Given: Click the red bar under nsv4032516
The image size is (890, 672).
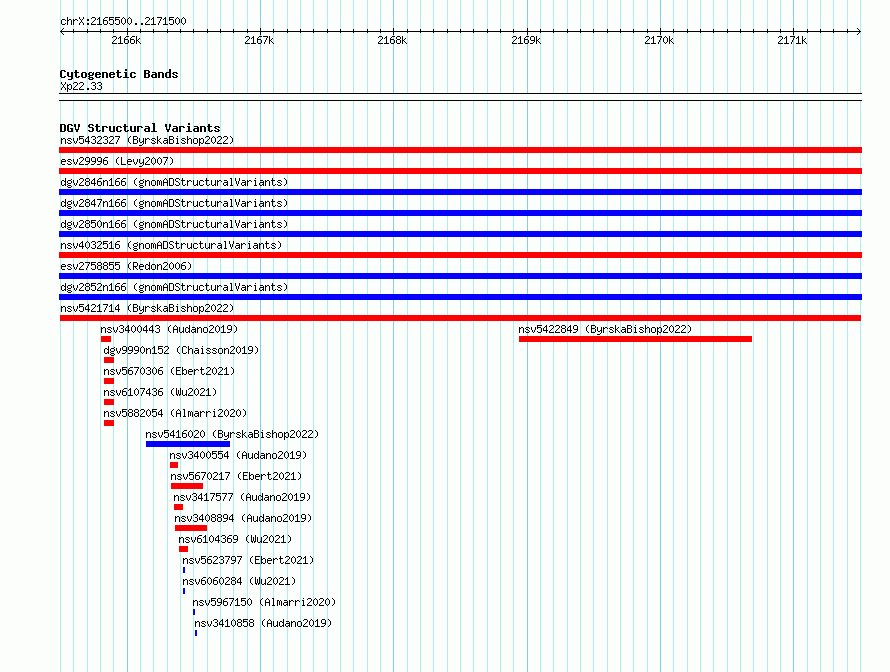Looking at the screenshot, I should coord(460,255).
